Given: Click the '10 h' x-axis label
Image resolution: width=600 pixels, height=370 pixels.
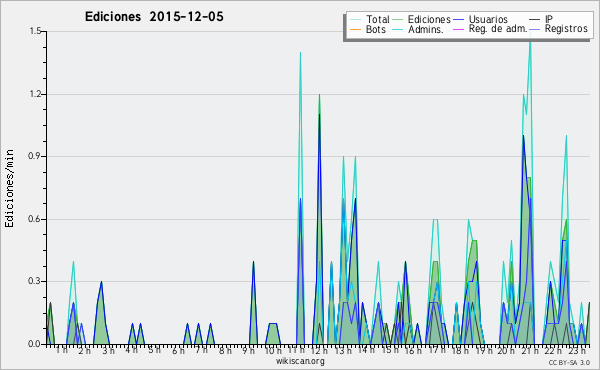Looking at the screenshot, I should click(x=273, y=350).
